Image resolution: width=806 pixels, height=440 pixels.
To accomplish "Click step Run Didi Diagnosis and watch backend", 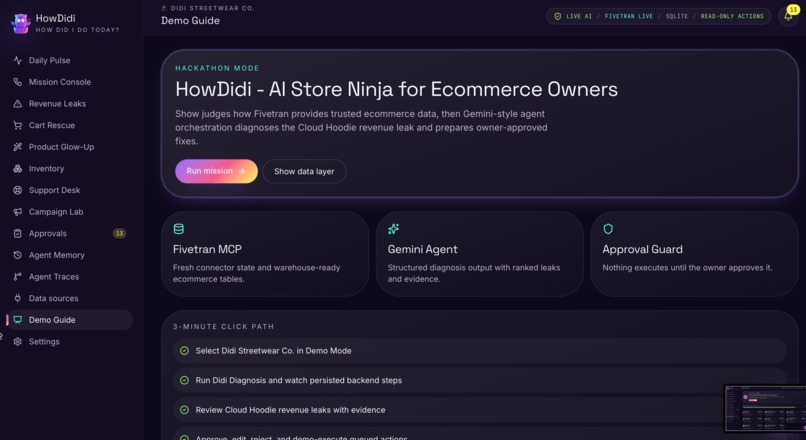I will [480, 380].
